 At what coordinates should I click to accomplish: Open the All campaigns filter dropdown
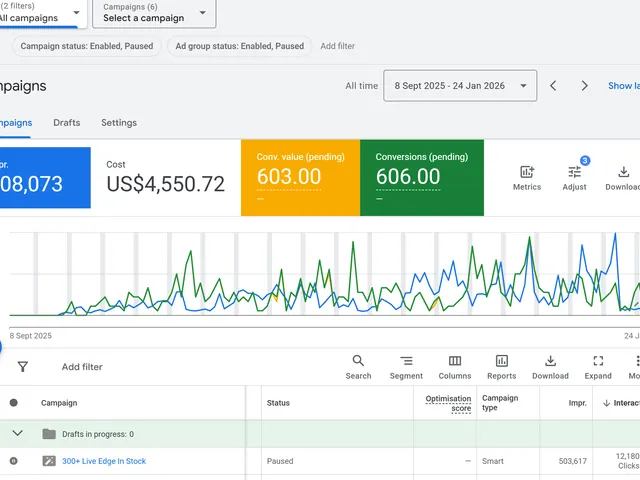point(41,13)
